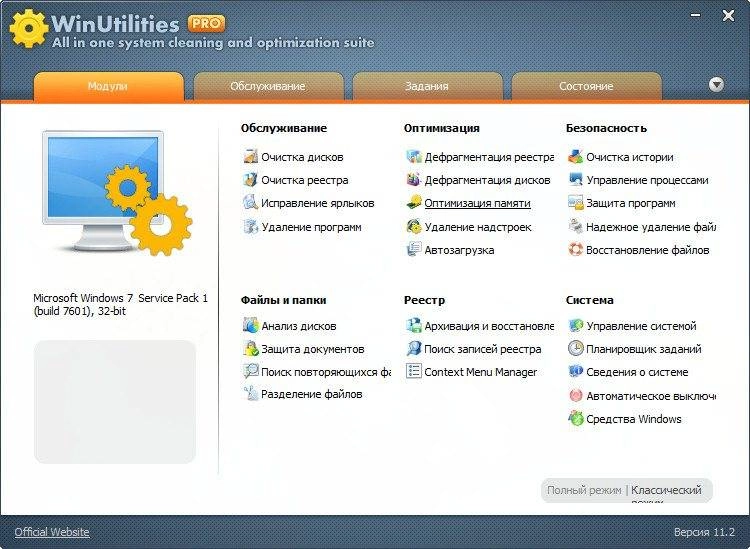Click the Автозагрузка icon
Screen dimensions: 750x549
point(414,250)
